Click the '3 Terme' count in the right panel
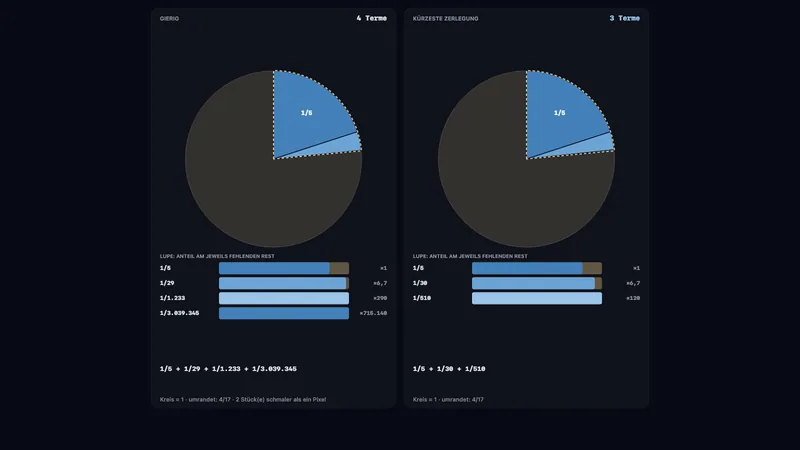The height and width of the screenshot is (450, 800). 624,18
